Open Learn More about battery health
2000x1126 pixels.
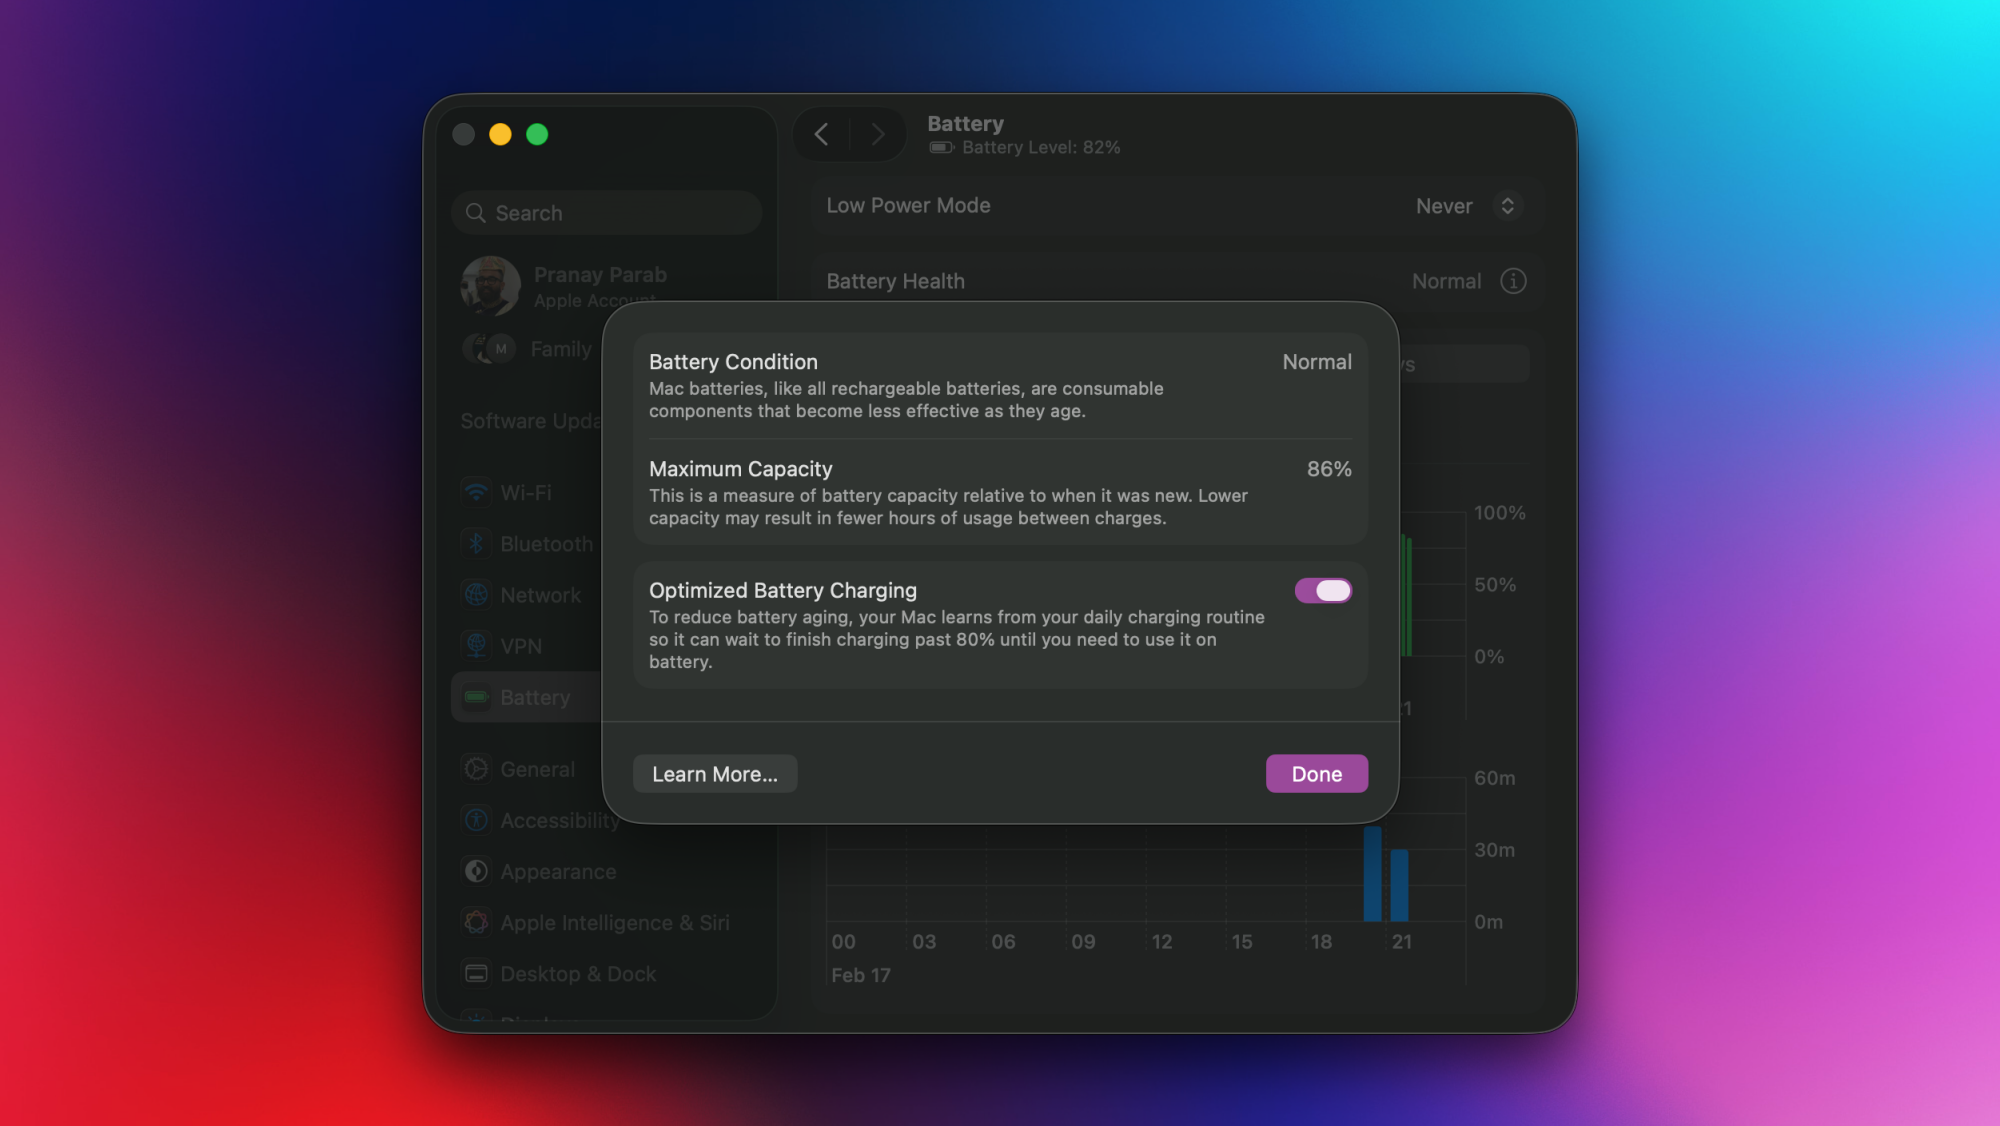coord(715,774)
